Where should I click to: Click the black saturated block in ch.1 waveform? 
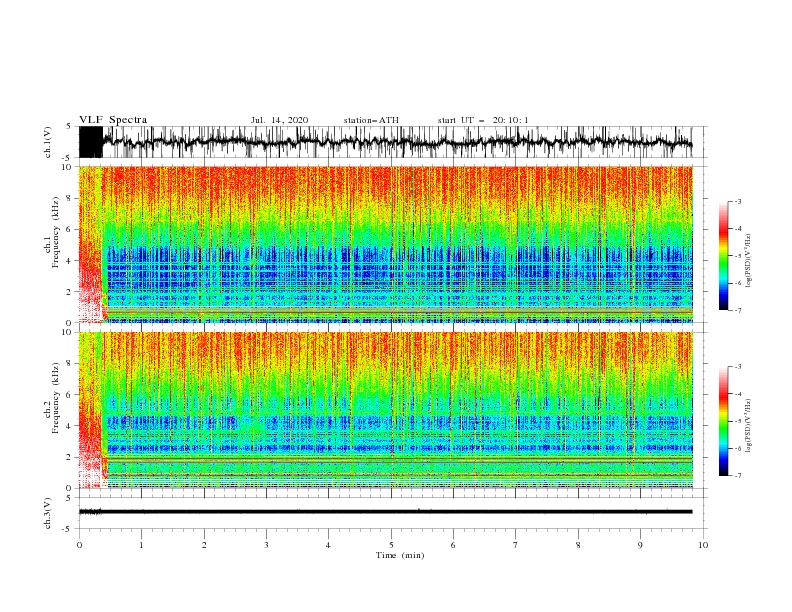tap(91, 142)
